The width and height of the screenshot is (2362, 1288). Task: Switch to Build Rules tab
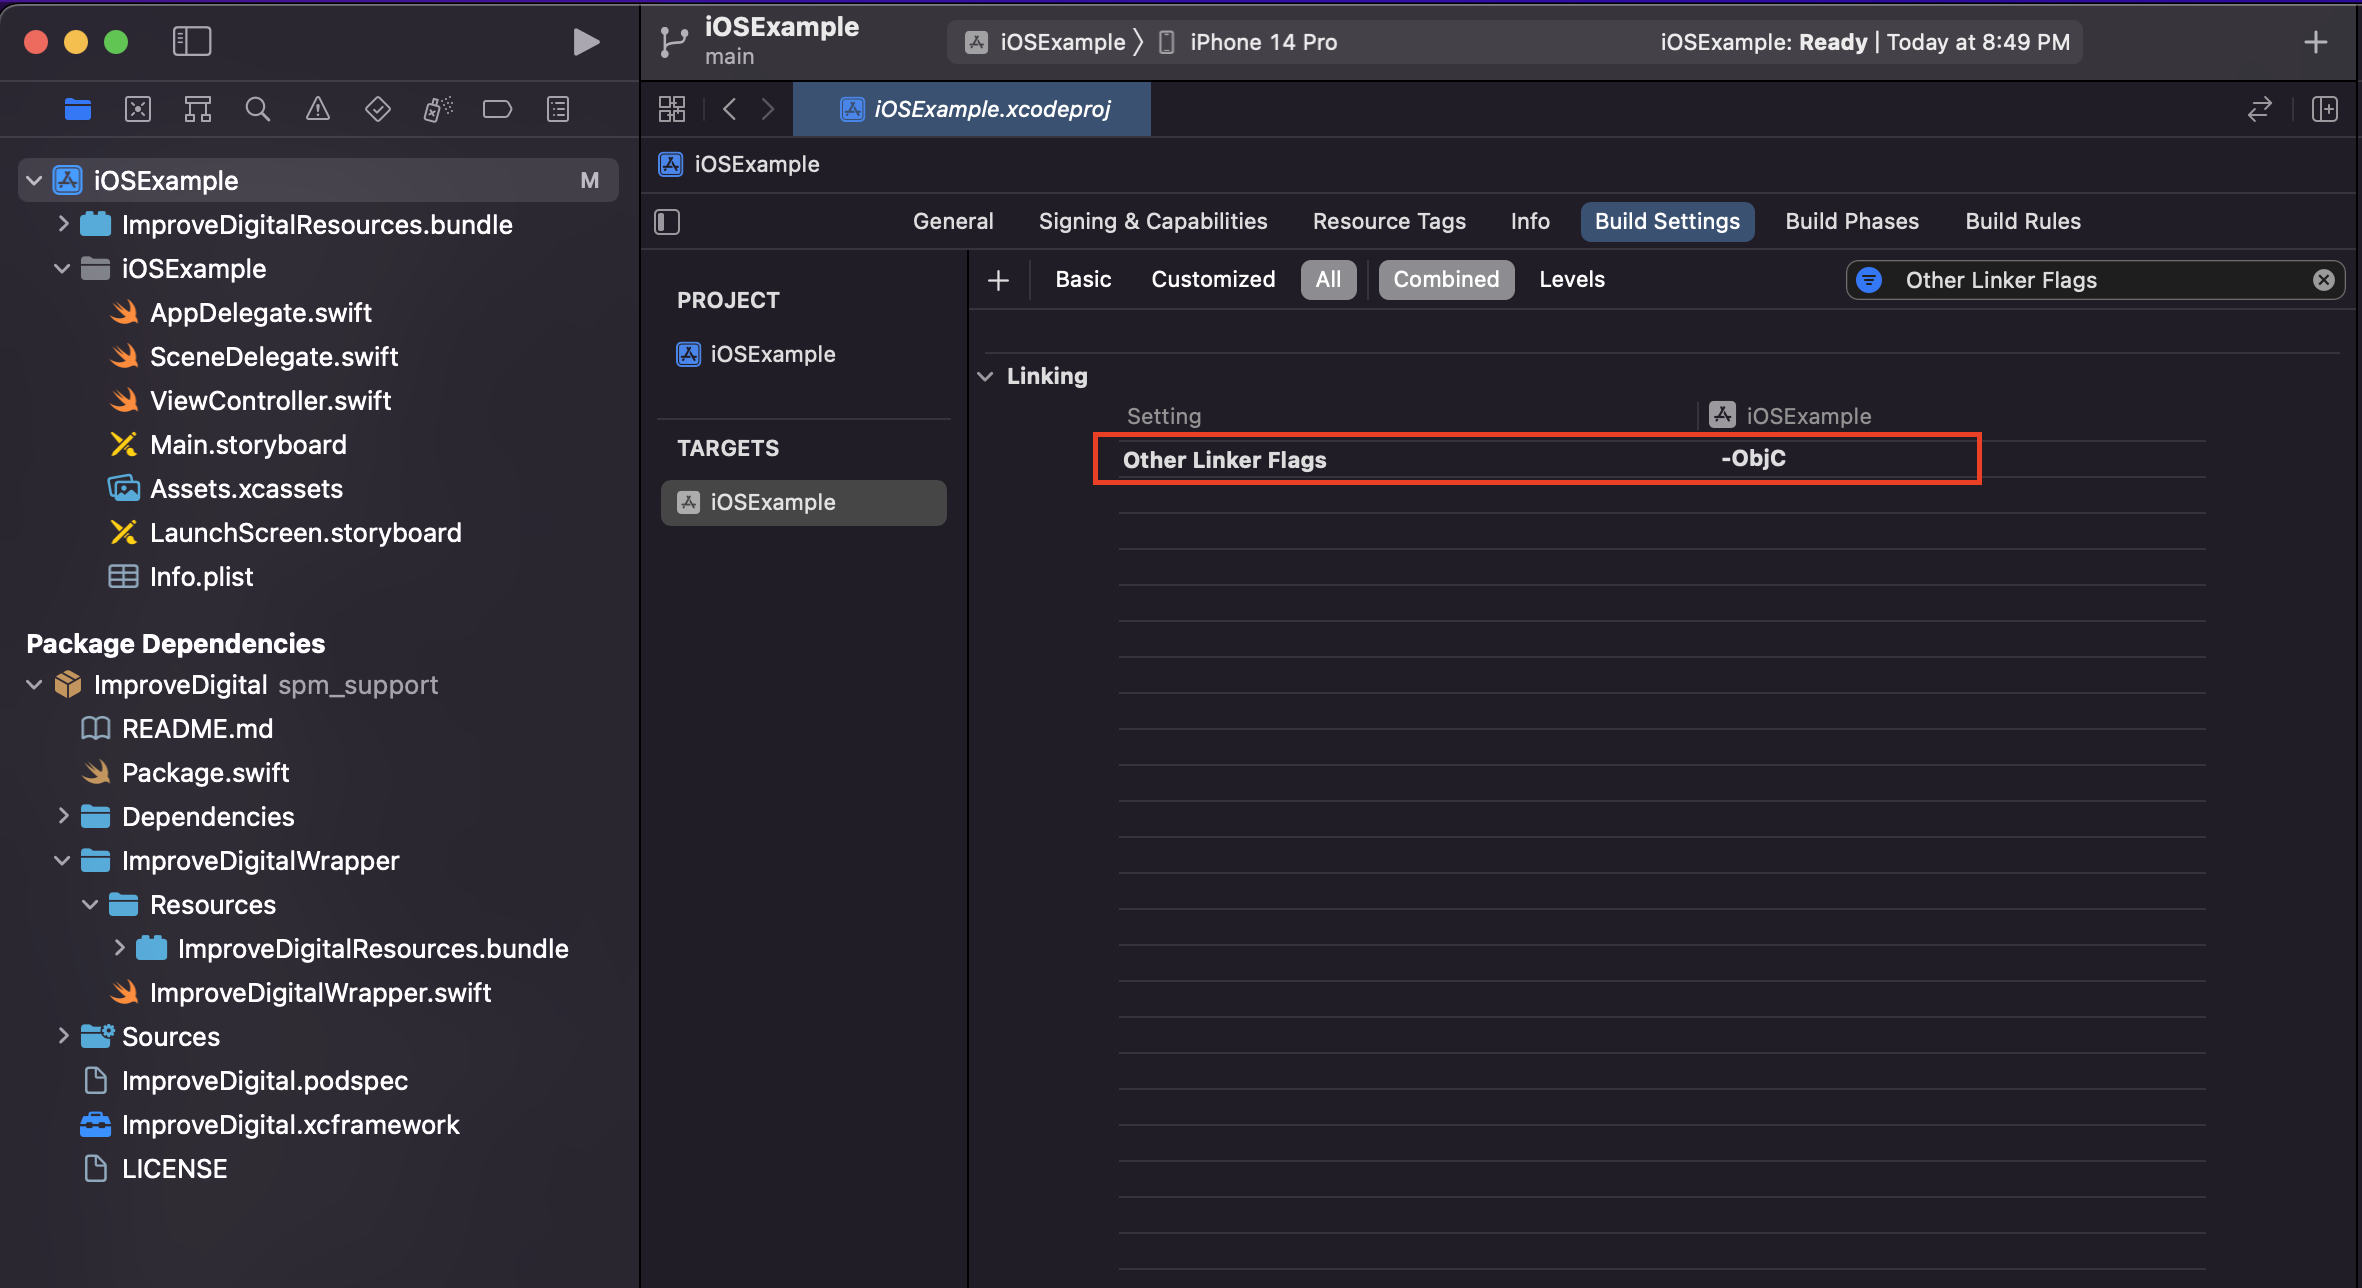click(x=2023, y=222)
